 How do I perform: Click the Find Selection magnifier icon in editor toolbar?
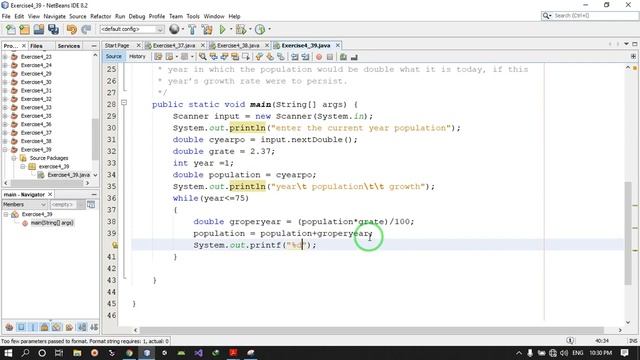203,57
